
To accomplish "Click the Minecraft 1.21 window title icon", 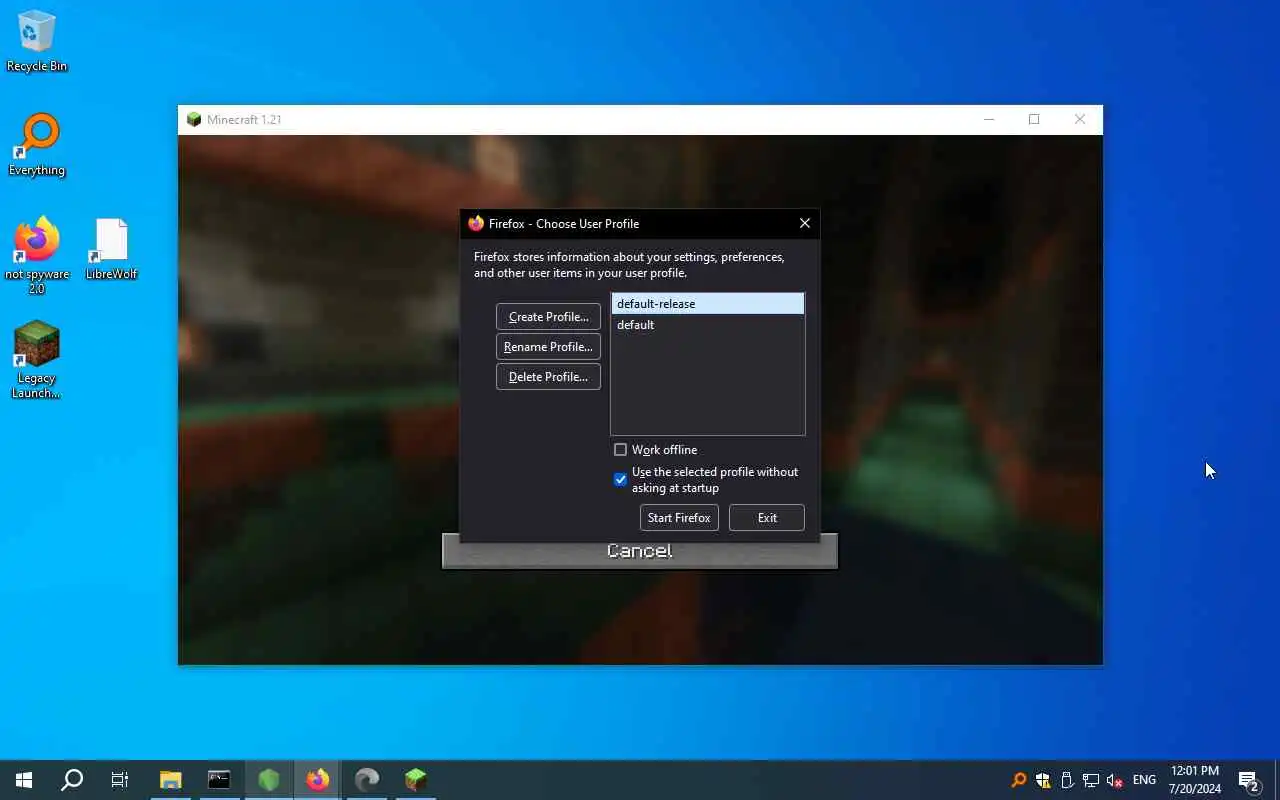I will 194,119.
